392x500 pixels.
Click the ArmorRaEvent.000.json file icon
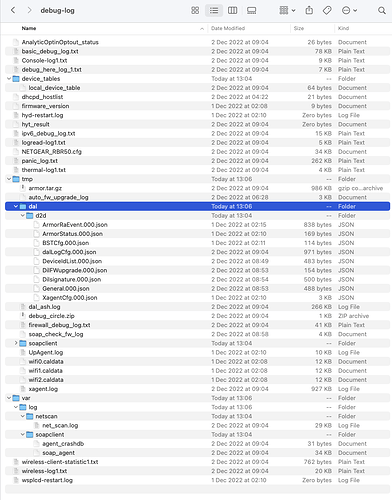point(37,225)
